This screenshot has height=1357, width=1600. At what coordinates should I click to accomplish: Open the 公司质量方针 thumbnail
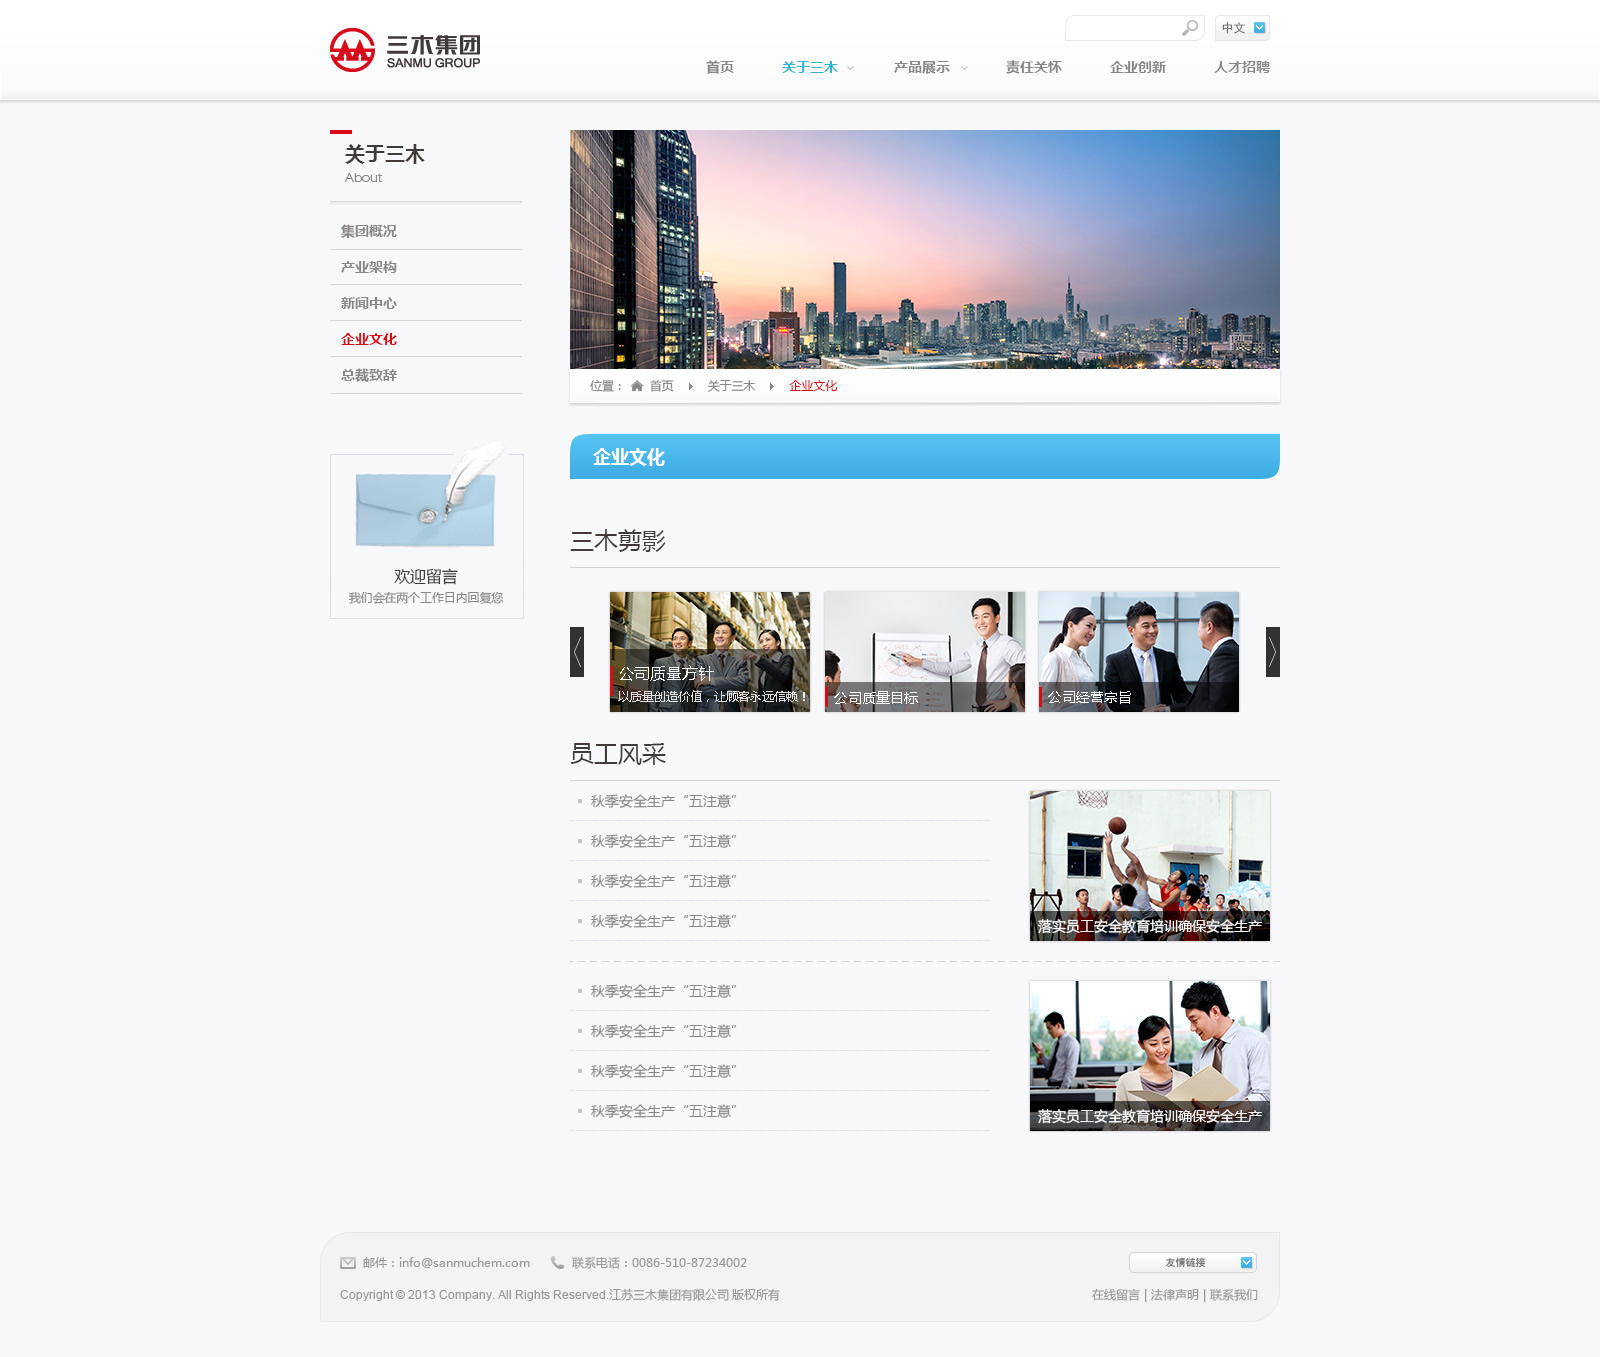[x=710, y=652]
